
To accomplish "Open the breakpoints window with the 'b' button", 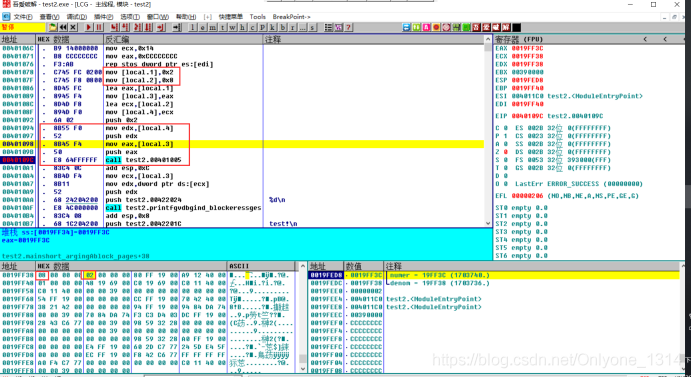I will tap(282, 27).
